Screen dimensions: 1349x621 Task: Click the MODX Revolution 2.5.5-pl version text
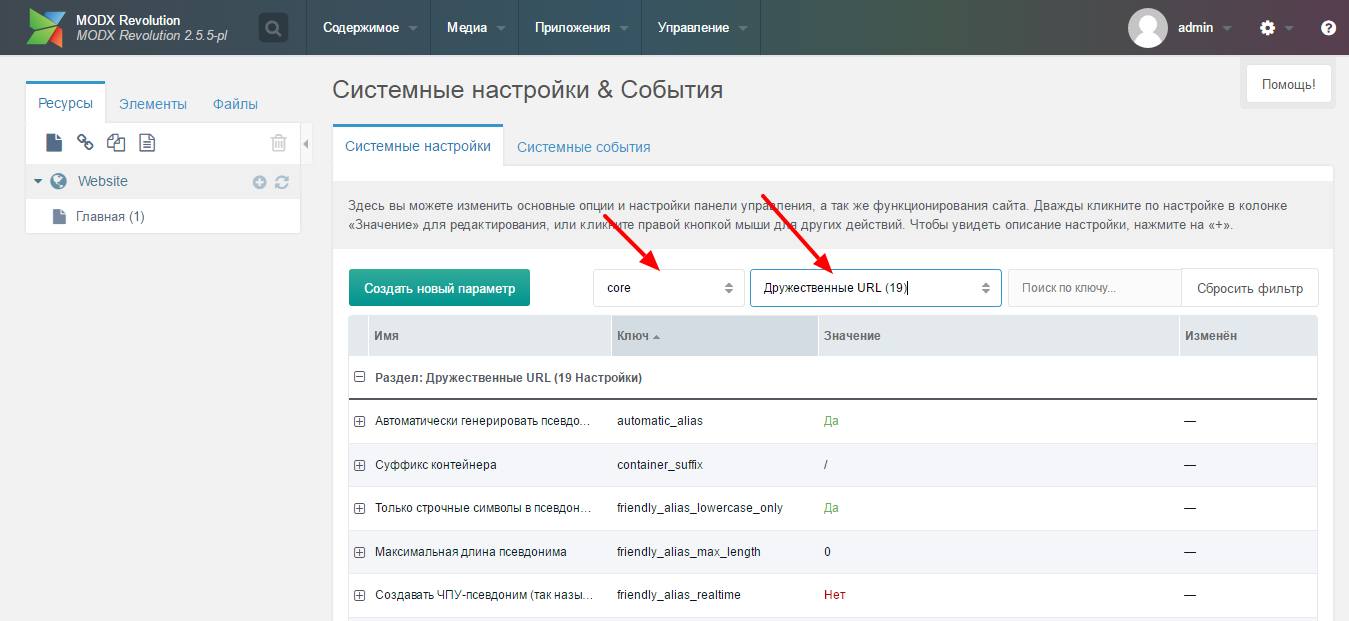152,36
